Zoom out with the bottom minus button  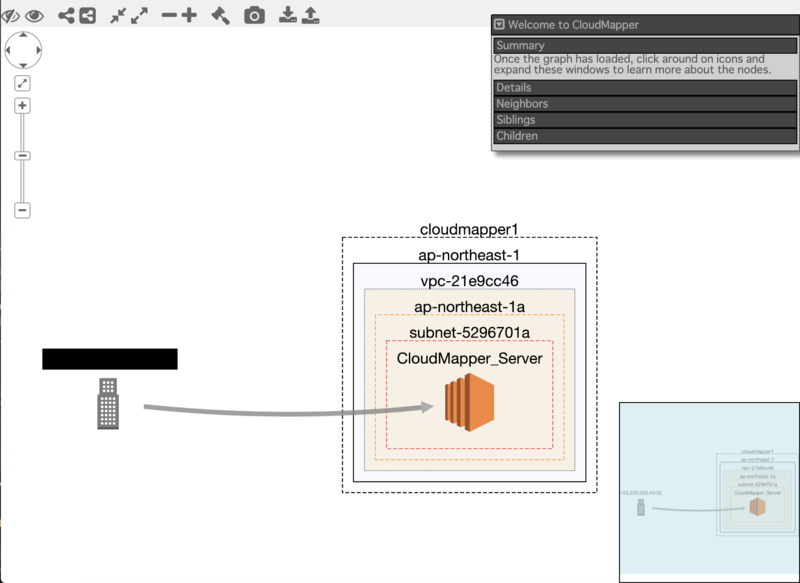coord(22,210)
